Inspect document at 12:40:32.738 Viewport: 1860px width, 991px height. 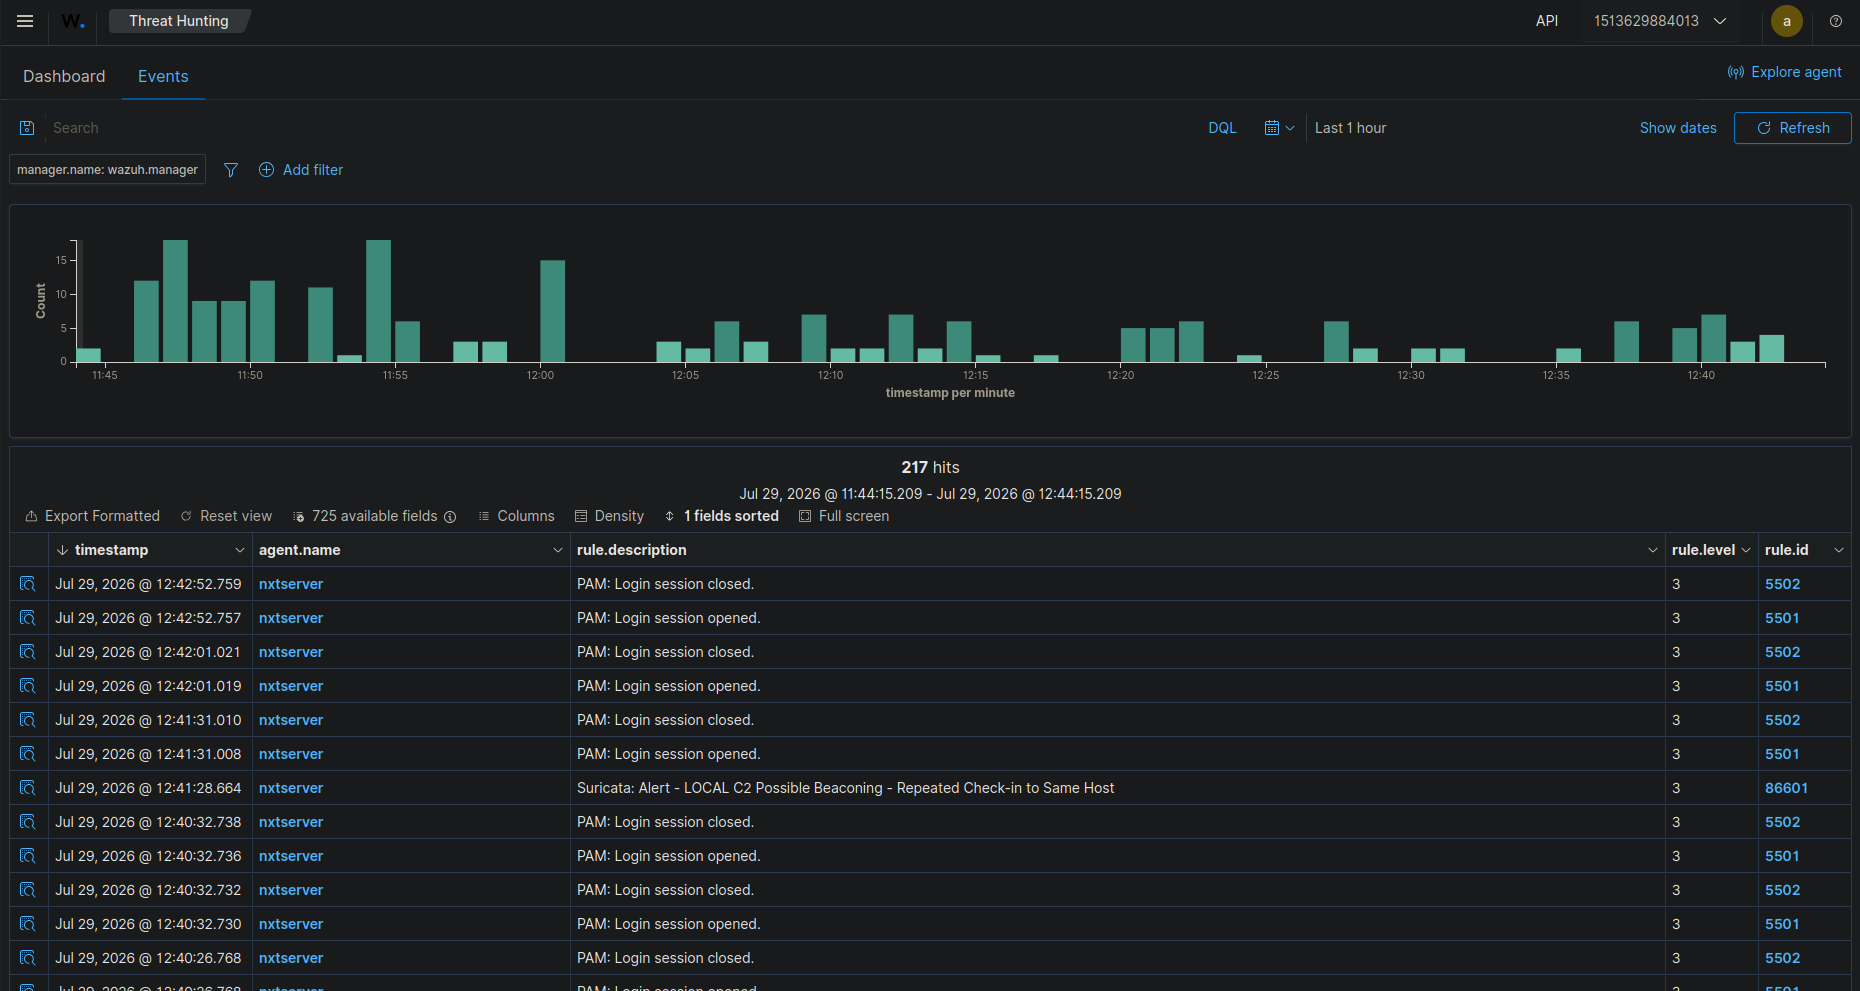coord(28,822)
